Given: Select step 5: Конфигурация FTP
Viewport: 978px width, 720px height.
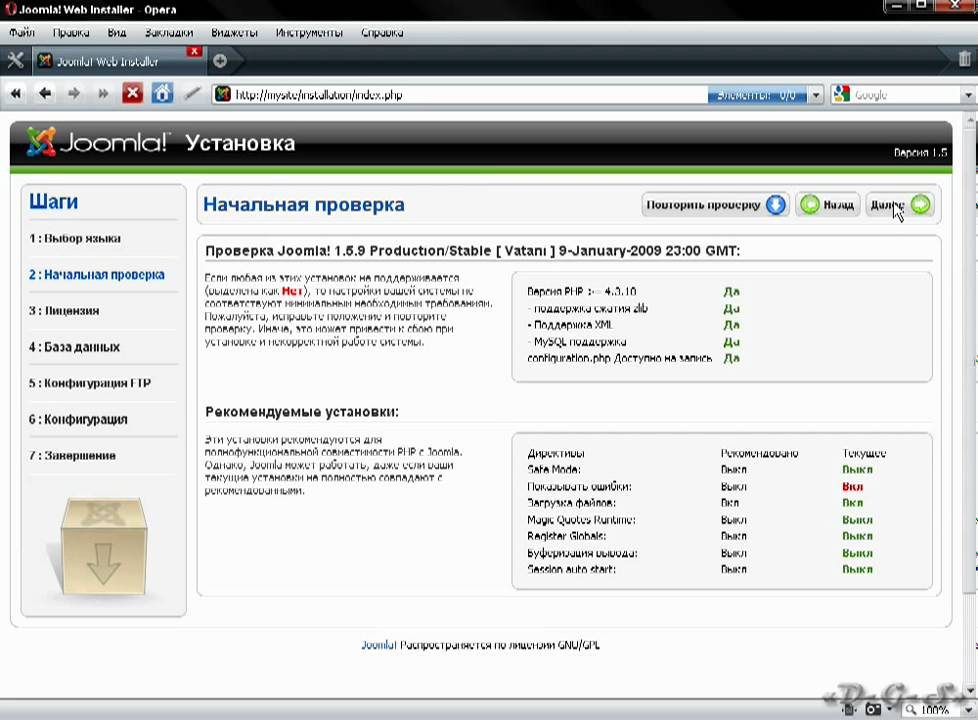Looking at the screenshot, I should pyautogui.click(x=90, y=383).
